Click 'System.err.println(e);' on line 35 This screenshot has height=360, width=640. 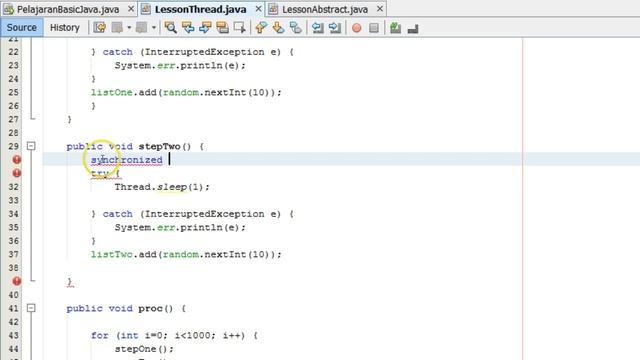(180, 227)
